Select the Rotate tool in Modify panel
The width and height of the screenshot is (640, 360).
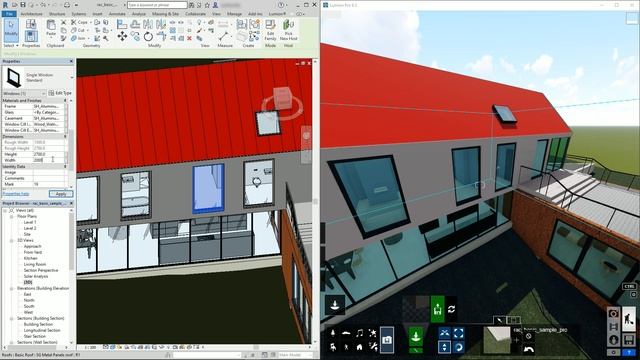click(x=148, y=37)
